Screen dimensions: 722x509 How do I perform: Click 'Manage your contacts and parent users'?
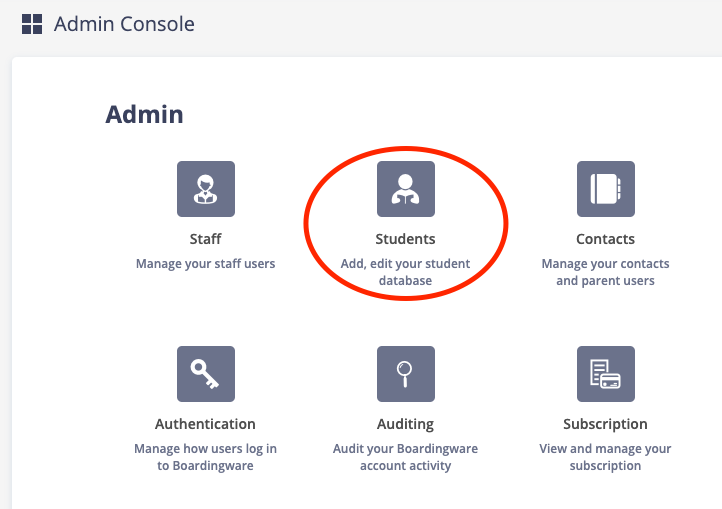point(605,272)
